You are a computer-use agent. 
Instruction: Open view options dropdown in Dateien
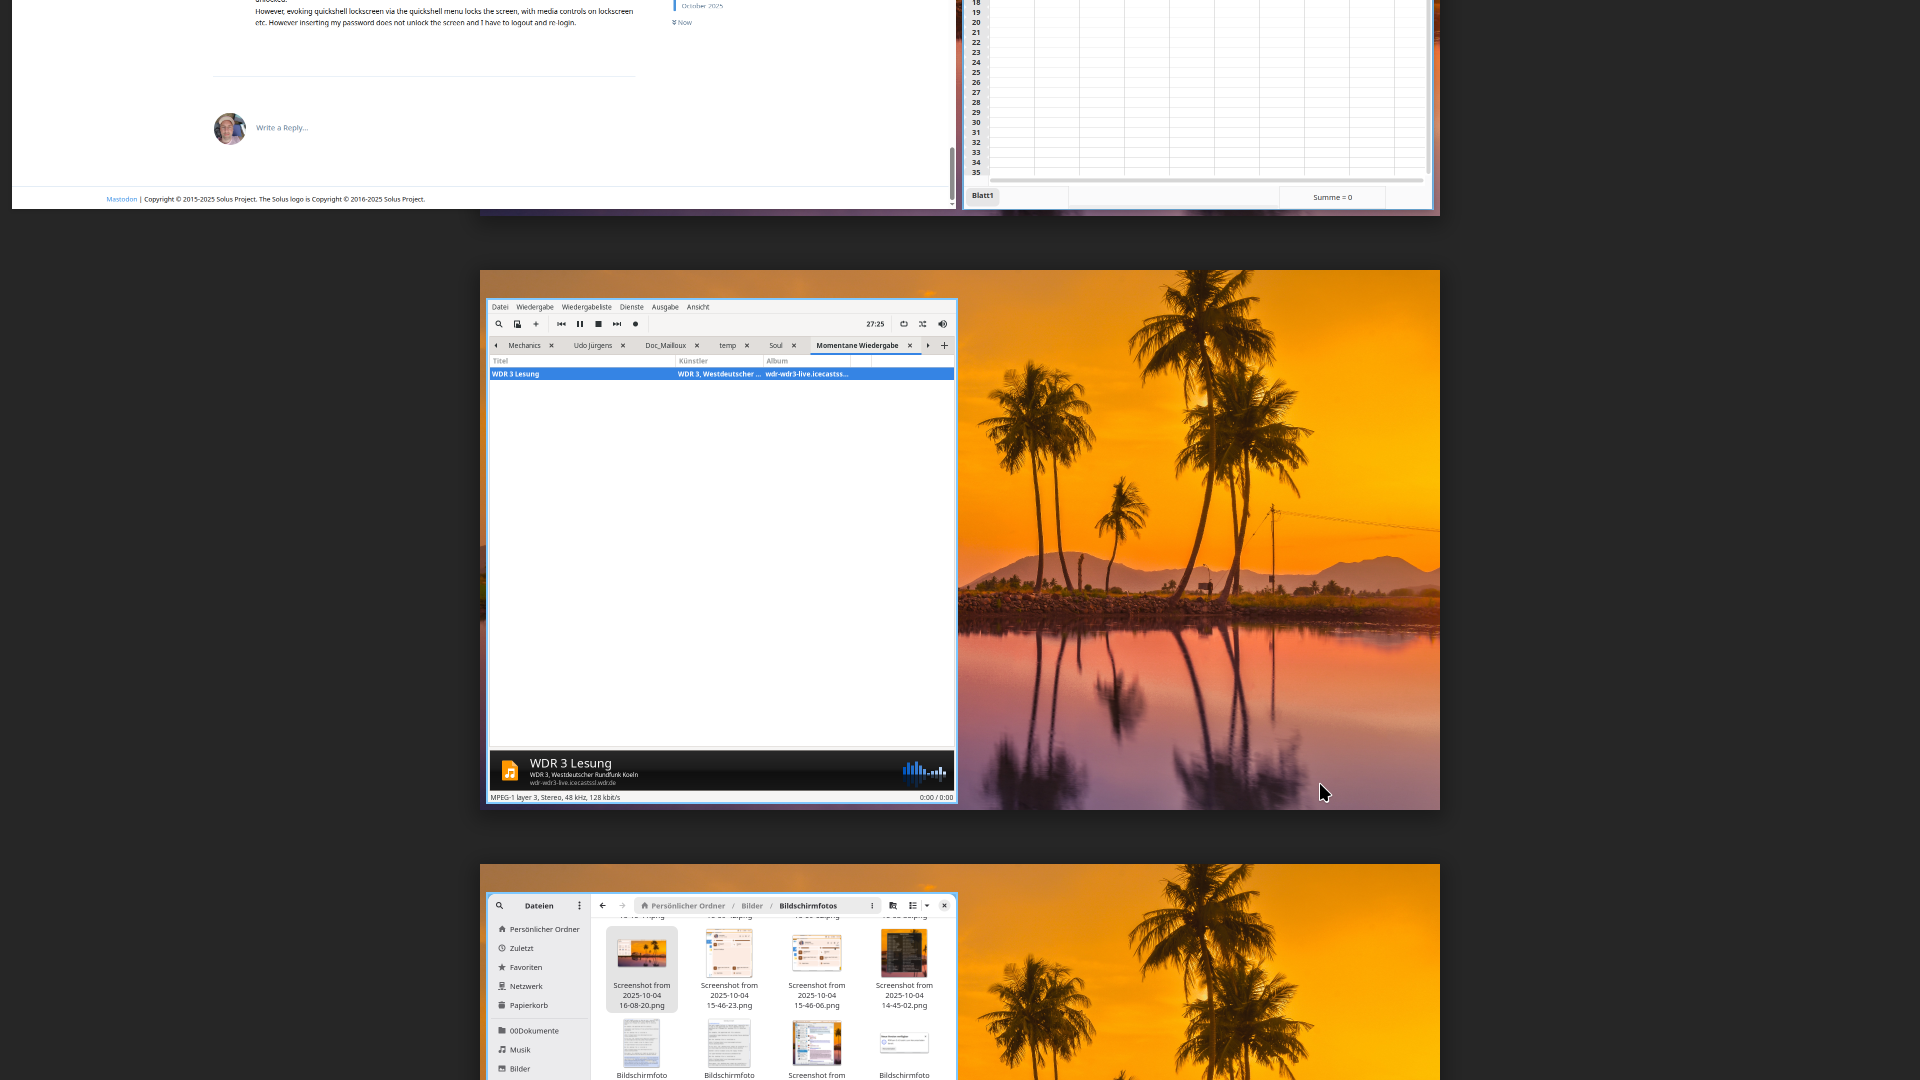[927, 906]
